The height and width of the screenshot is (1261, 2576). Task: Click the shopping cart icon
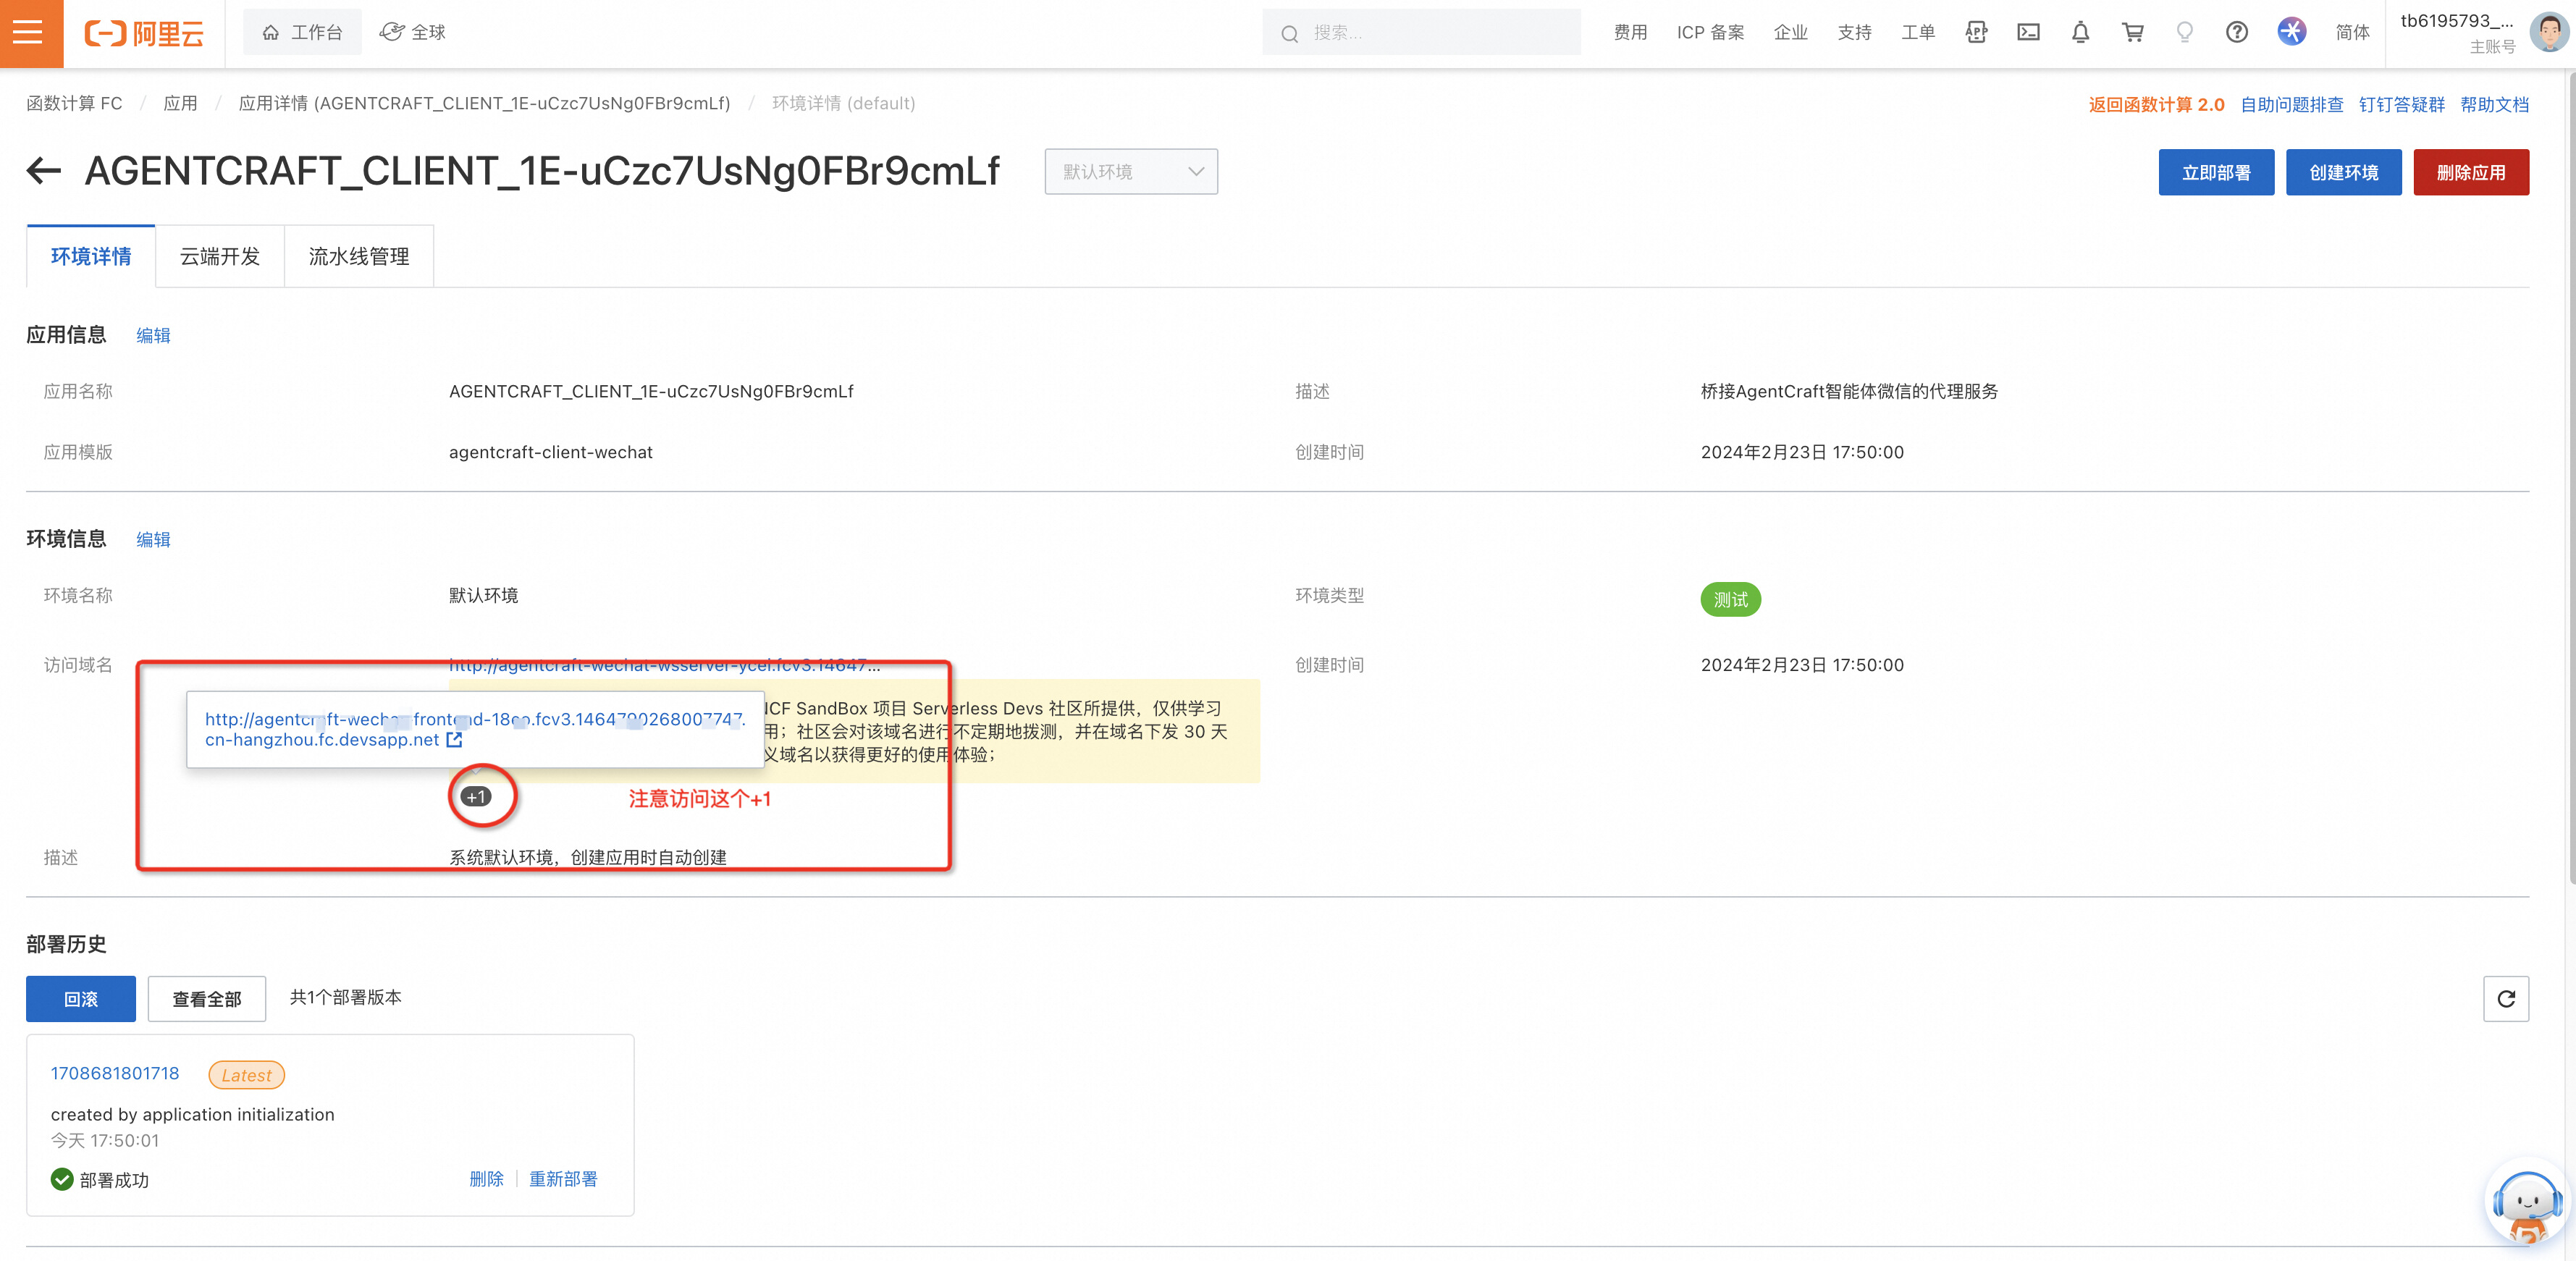tap(2134, 31)
